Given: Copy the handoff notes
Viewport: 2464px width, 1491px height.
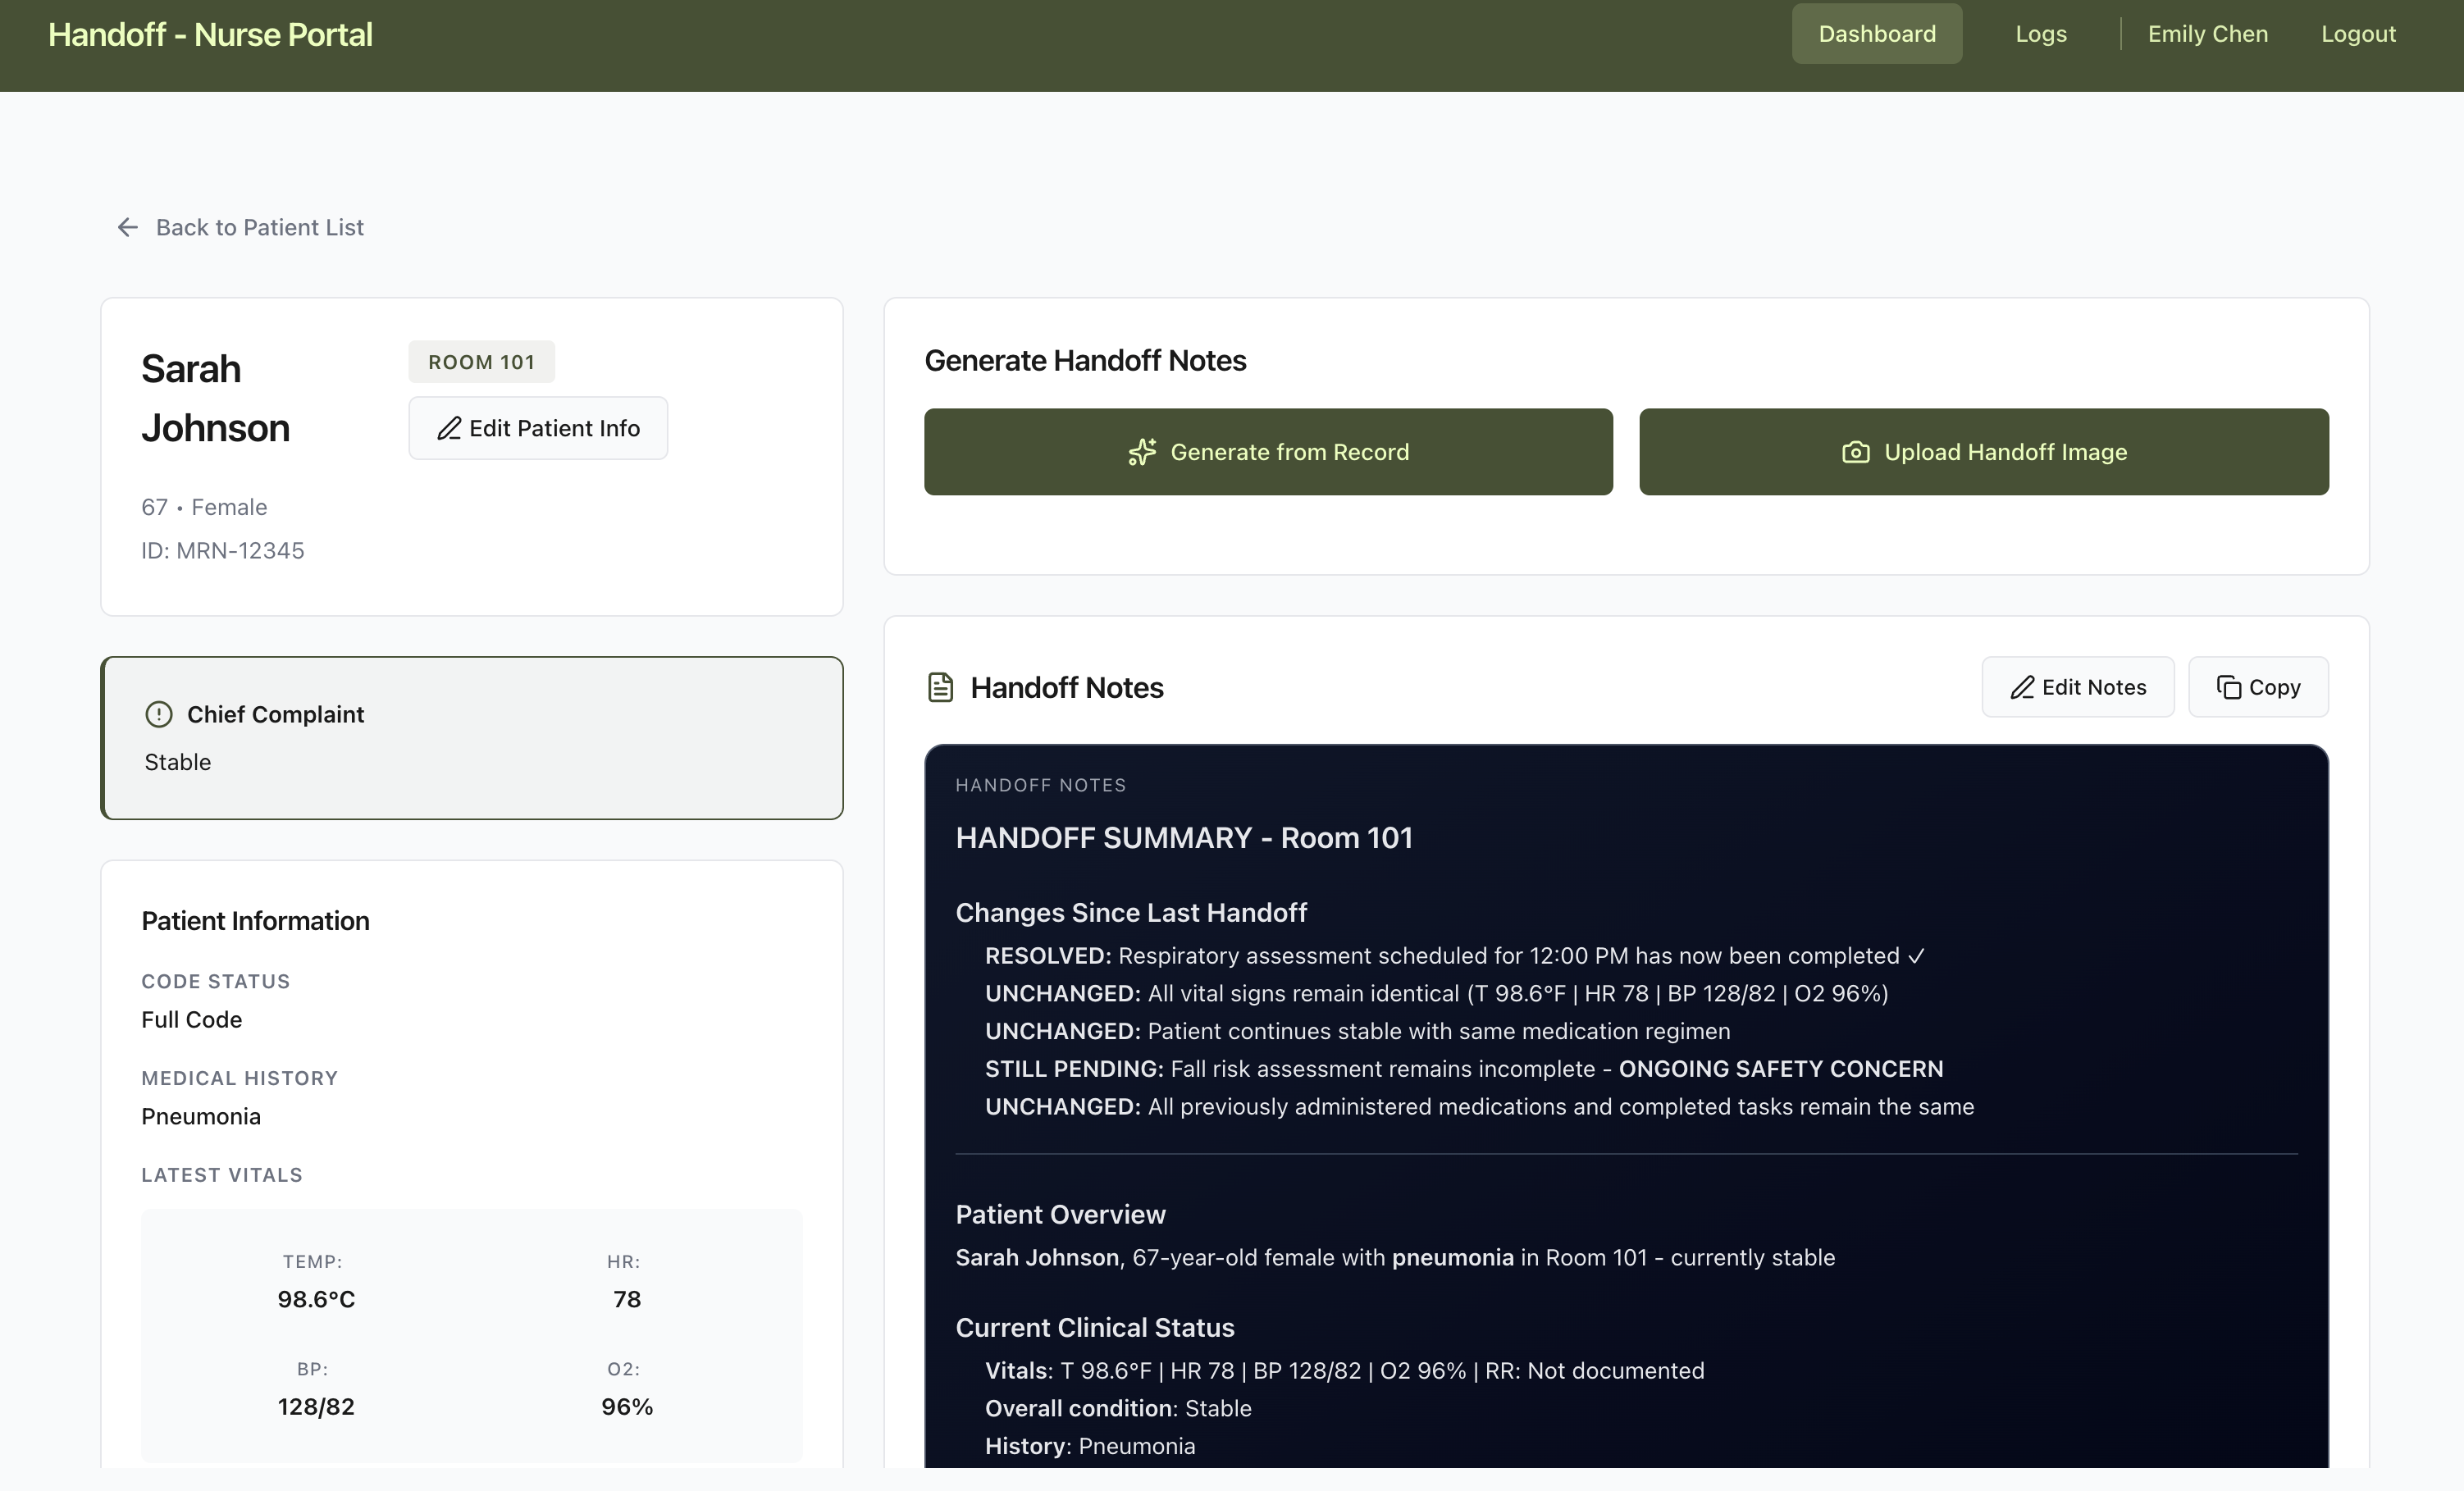Looking at the screenshot, I should click(2257, 687).
